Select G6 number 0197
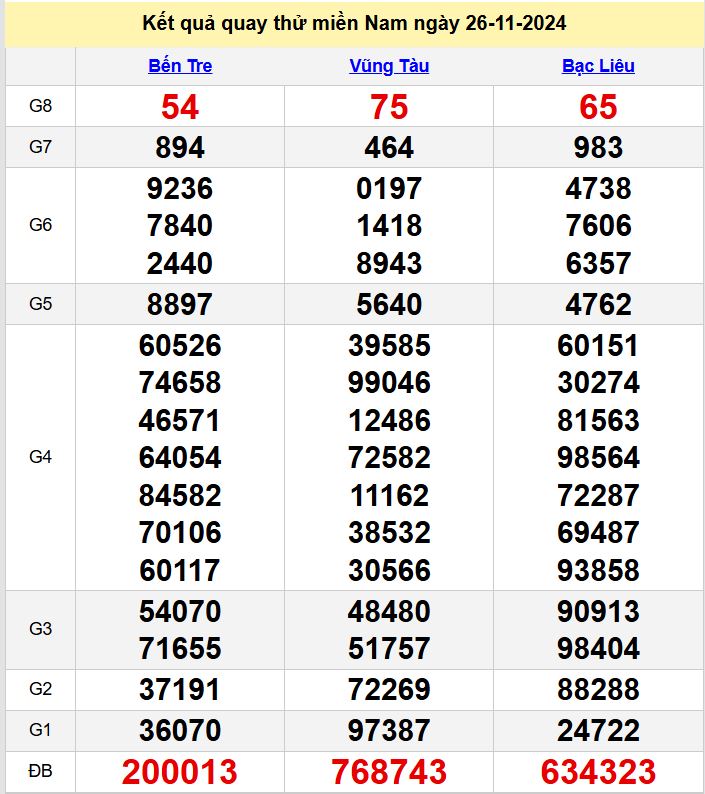The width and height of the screenshot is (705, 794). pos(389,188)
